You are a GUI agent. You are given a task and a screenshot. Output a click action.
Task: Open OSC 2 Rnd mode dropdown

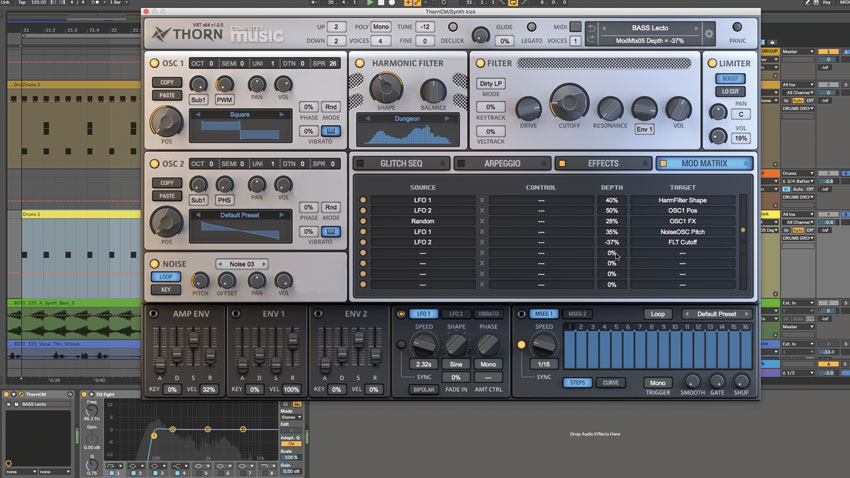tap(331, 207)
